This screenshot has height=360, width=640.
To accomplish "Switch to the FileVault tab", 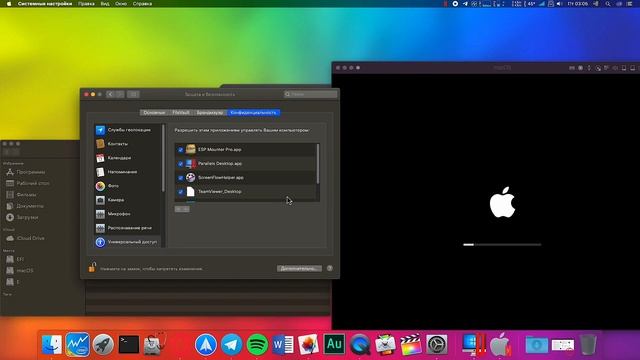I will (x=181, y=113).
